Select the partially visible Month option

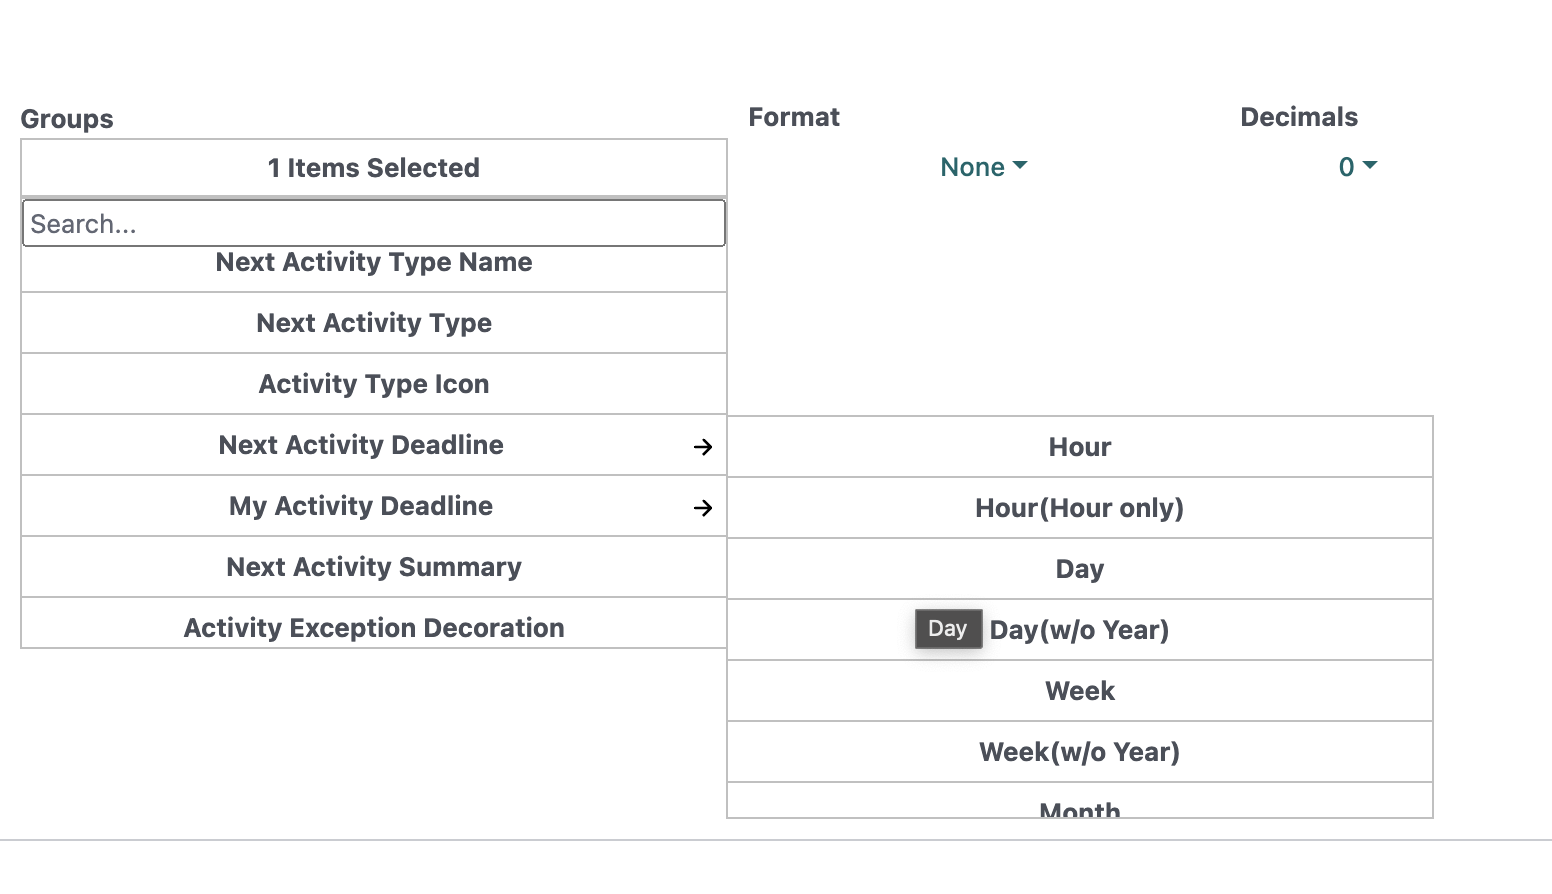1080,801
